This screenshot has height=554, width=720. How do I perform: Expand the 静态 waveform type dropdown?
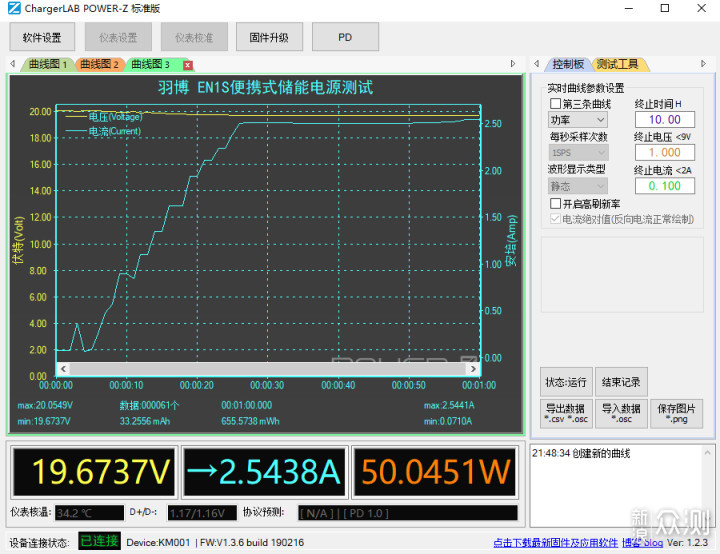(x=578, y=186)
